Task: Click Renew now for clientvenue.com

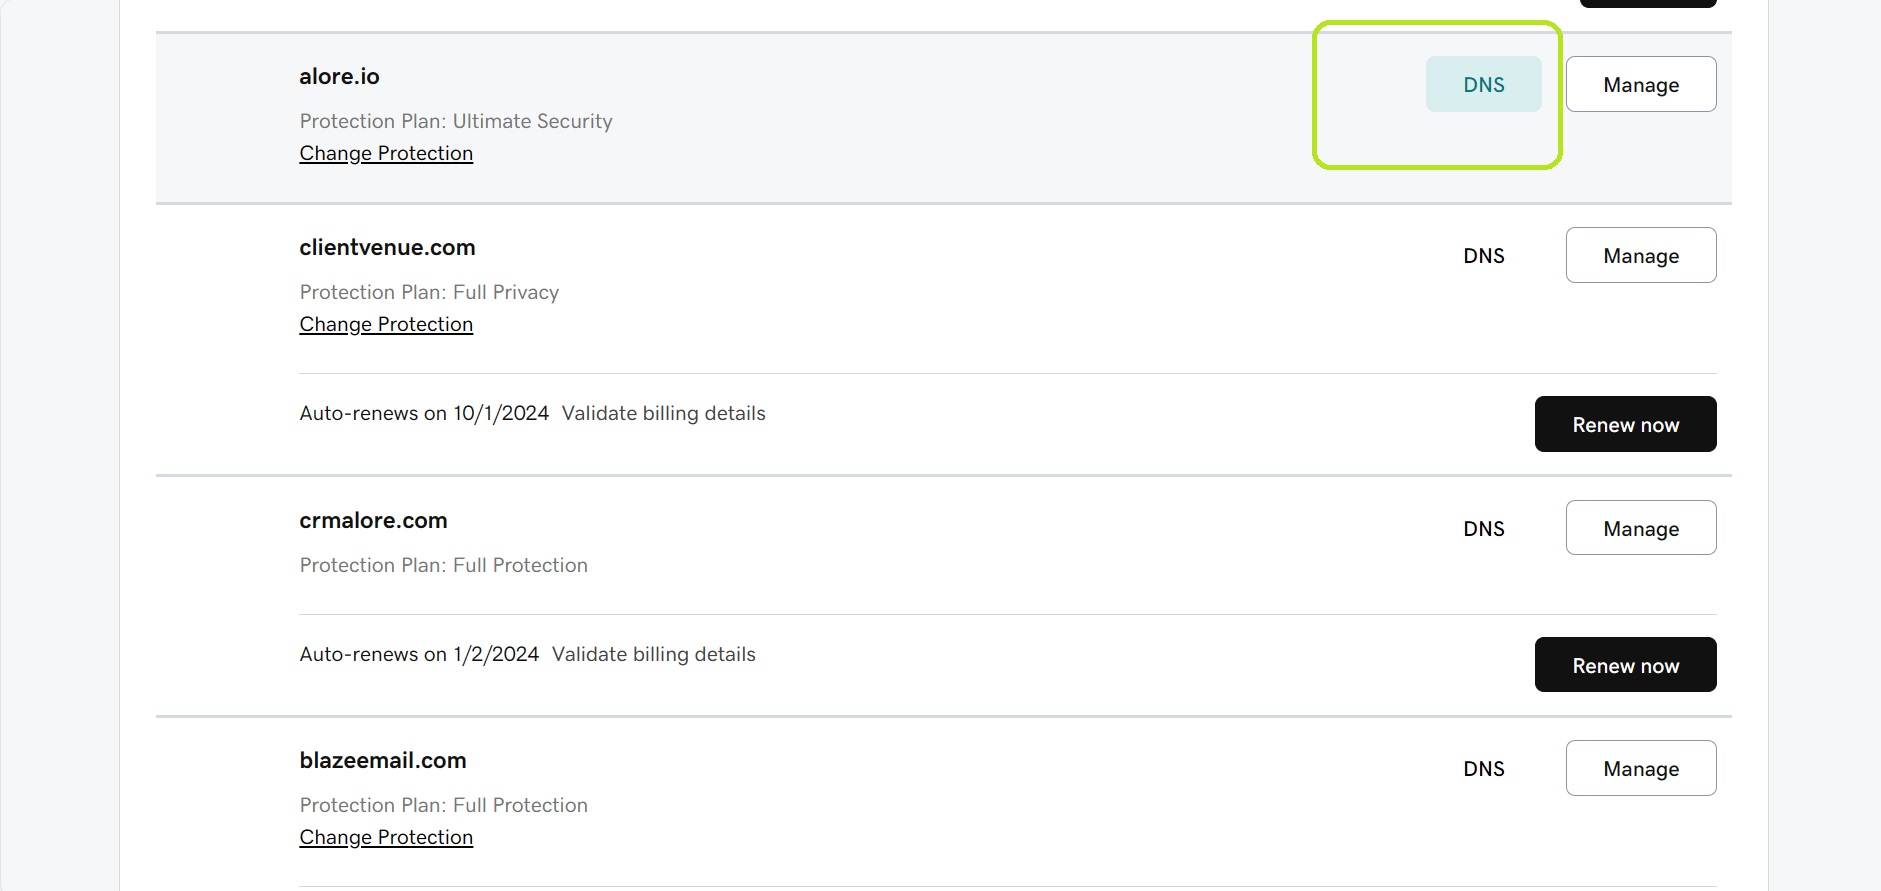Action: 1625,424
